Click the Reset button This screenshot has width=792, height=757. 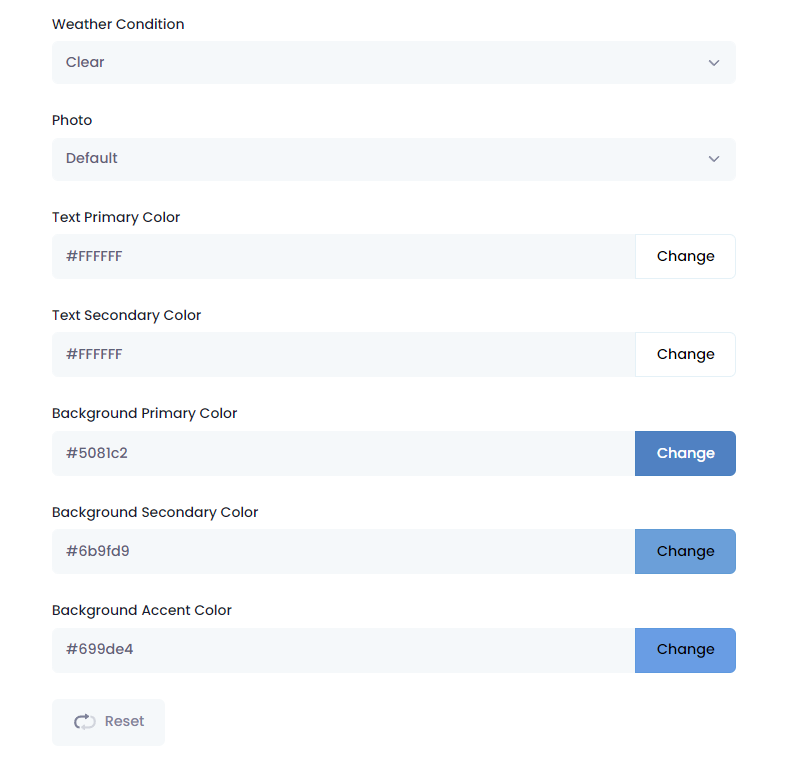108,722
